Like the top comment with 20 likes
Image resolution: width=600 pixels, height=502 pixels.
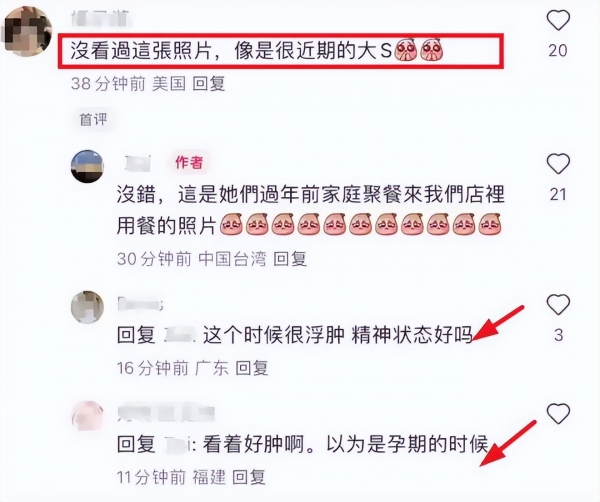pyautogui.click(x=558, y=20)
